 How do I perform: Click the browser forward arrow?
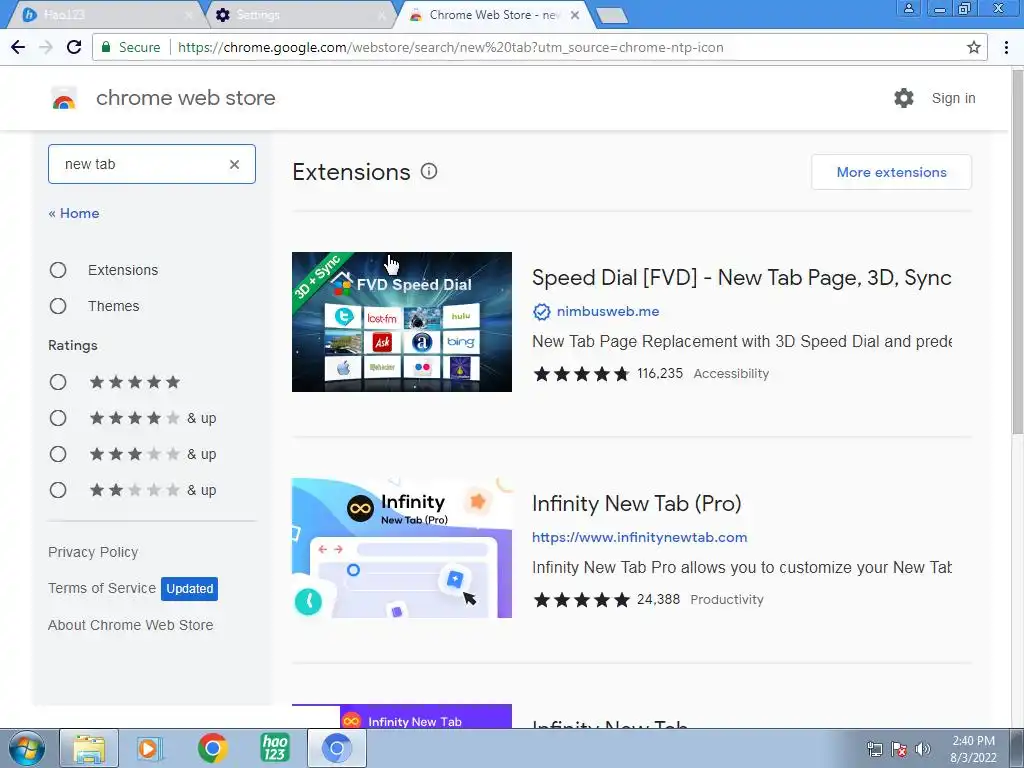tap(46, 47)
